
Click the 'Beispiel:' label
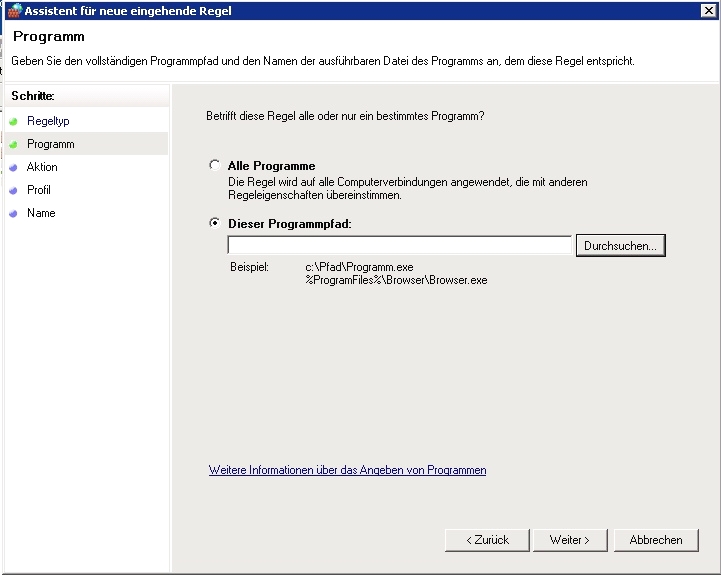(249, 267)
